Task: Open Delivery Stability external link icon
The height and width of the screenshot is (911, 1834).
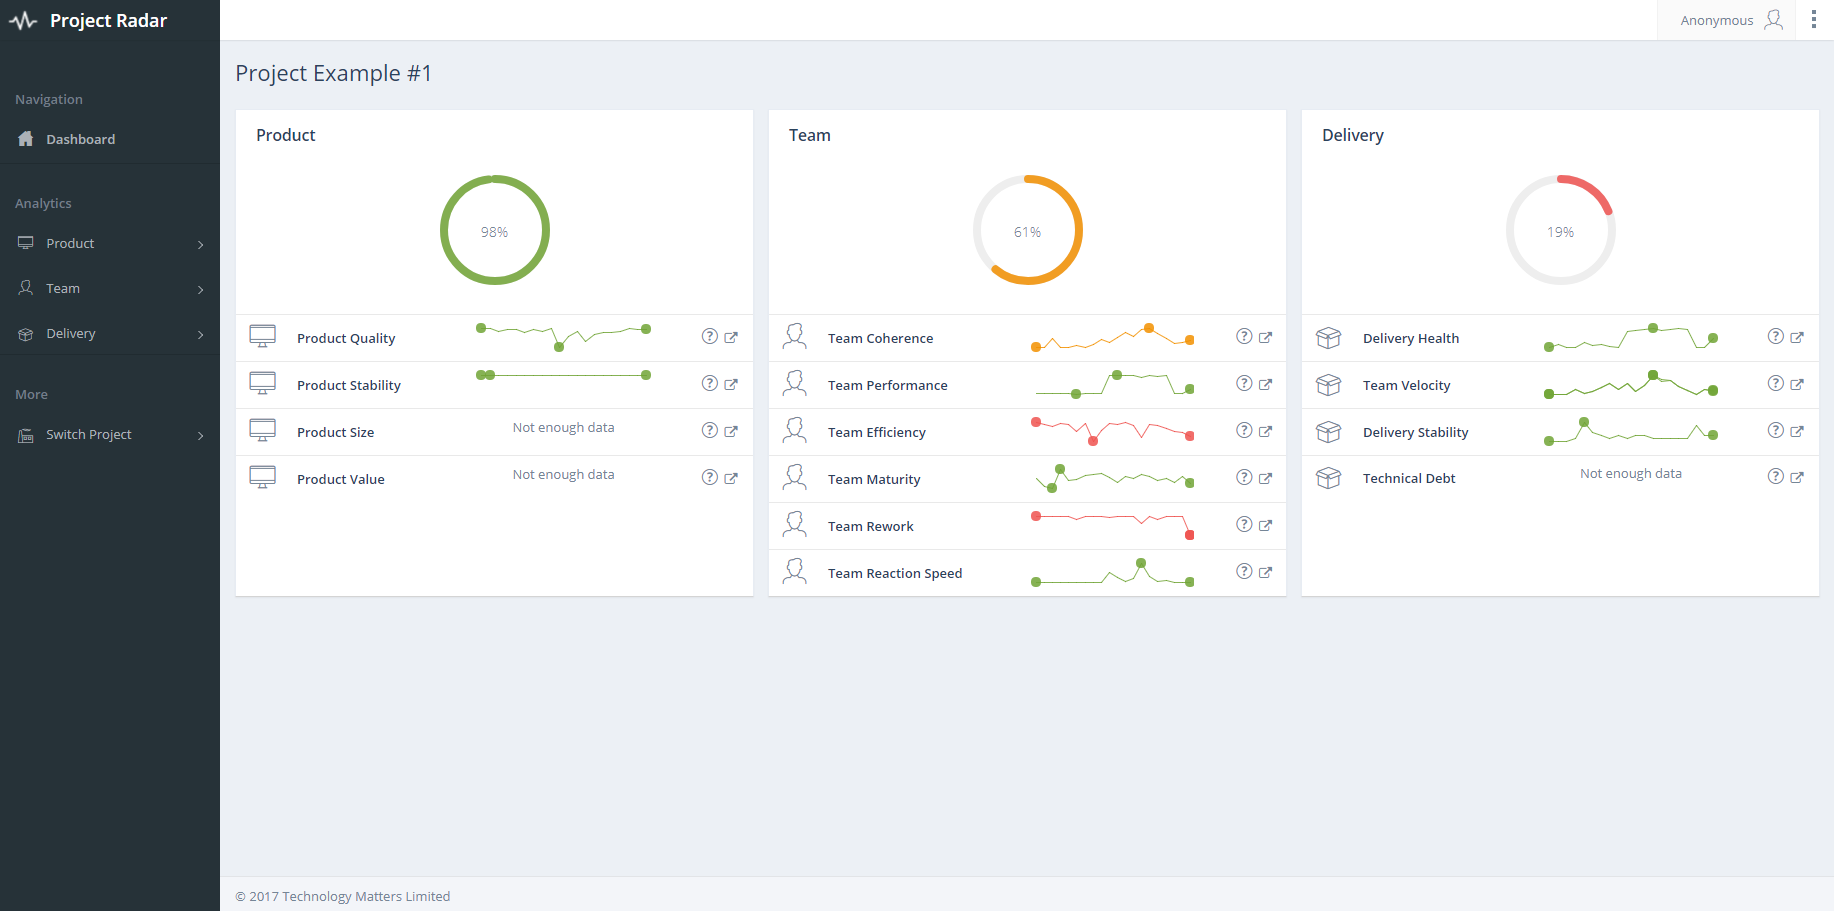Action: 1797,432
